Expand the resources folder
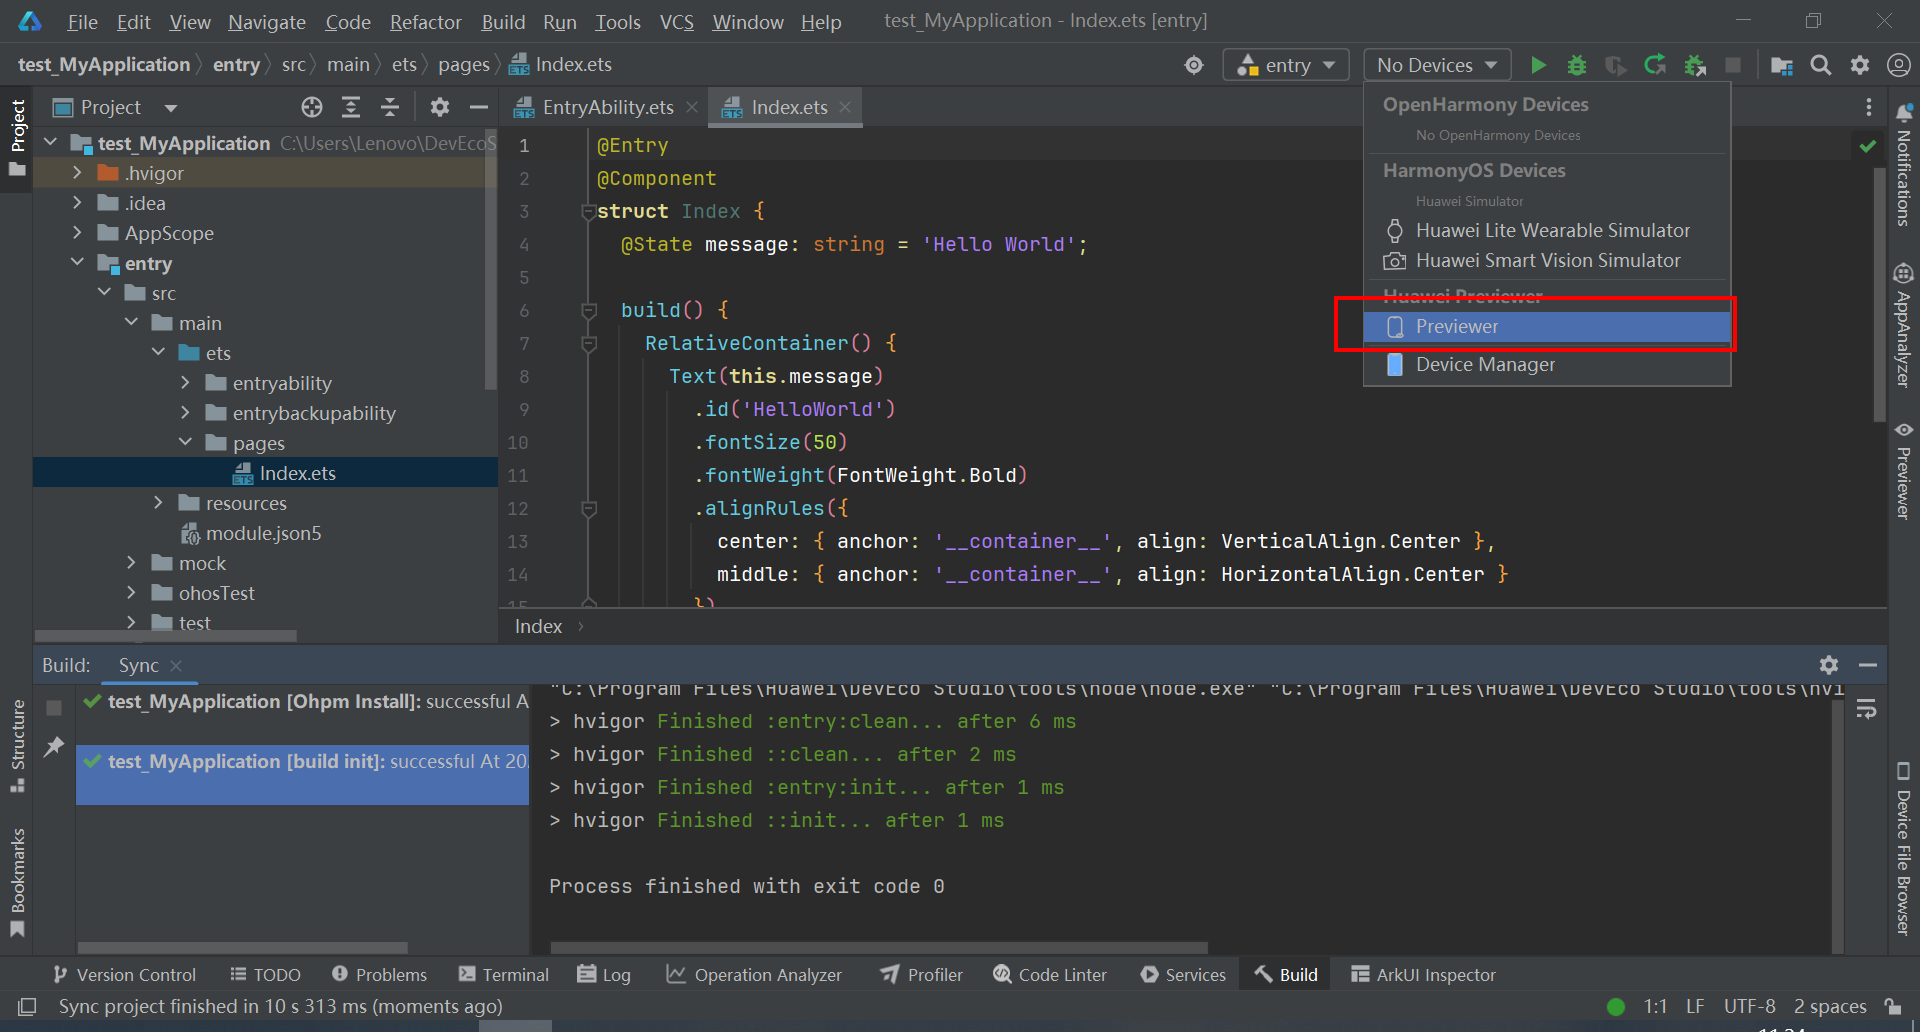 coord(158,503)
